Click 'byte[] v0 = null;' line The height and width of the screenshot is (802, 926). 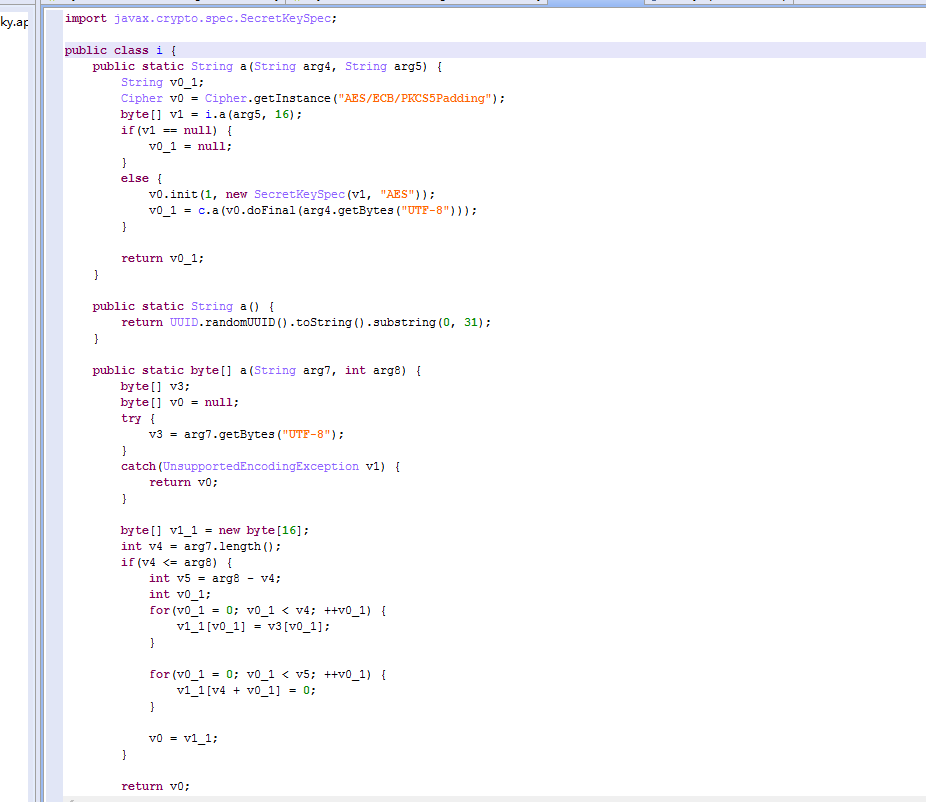(180, 402)
